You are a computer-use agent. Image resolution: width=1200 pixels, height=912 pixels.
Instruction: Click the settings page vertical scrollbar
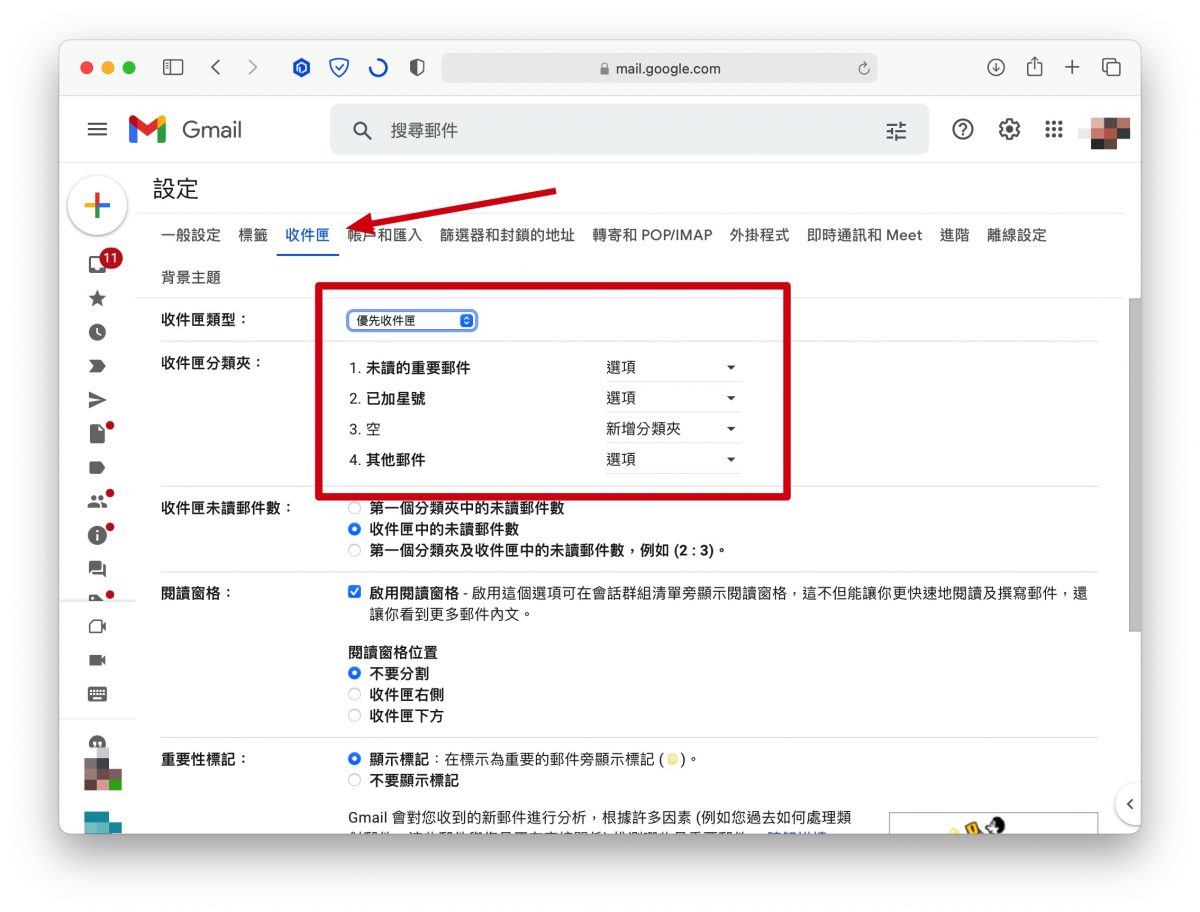[x=1133, y=464]
